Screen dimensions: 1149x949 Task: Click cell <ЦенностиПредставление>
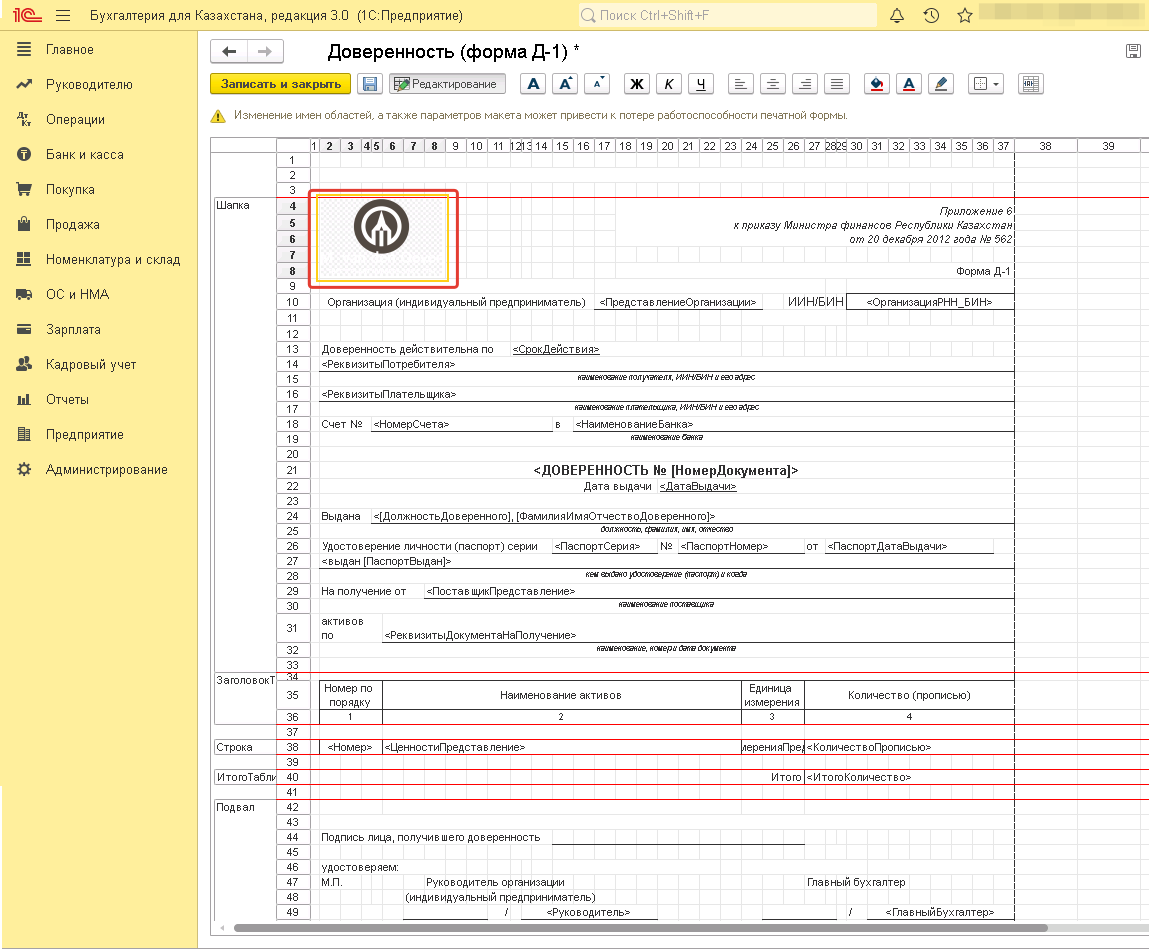click(x=561, y=747)
